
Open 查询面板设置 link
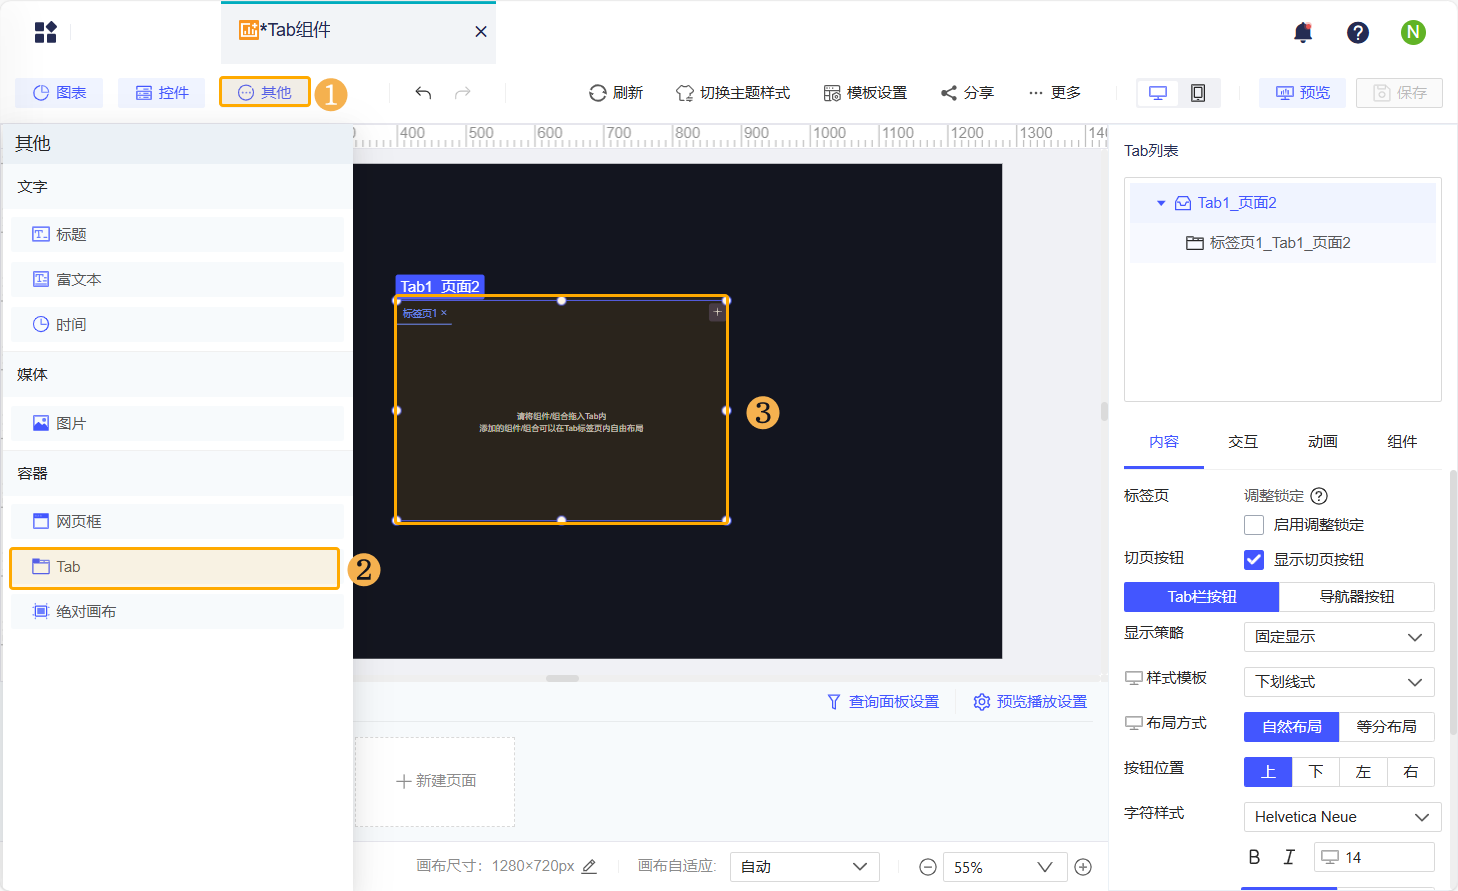tap(883, 702)
